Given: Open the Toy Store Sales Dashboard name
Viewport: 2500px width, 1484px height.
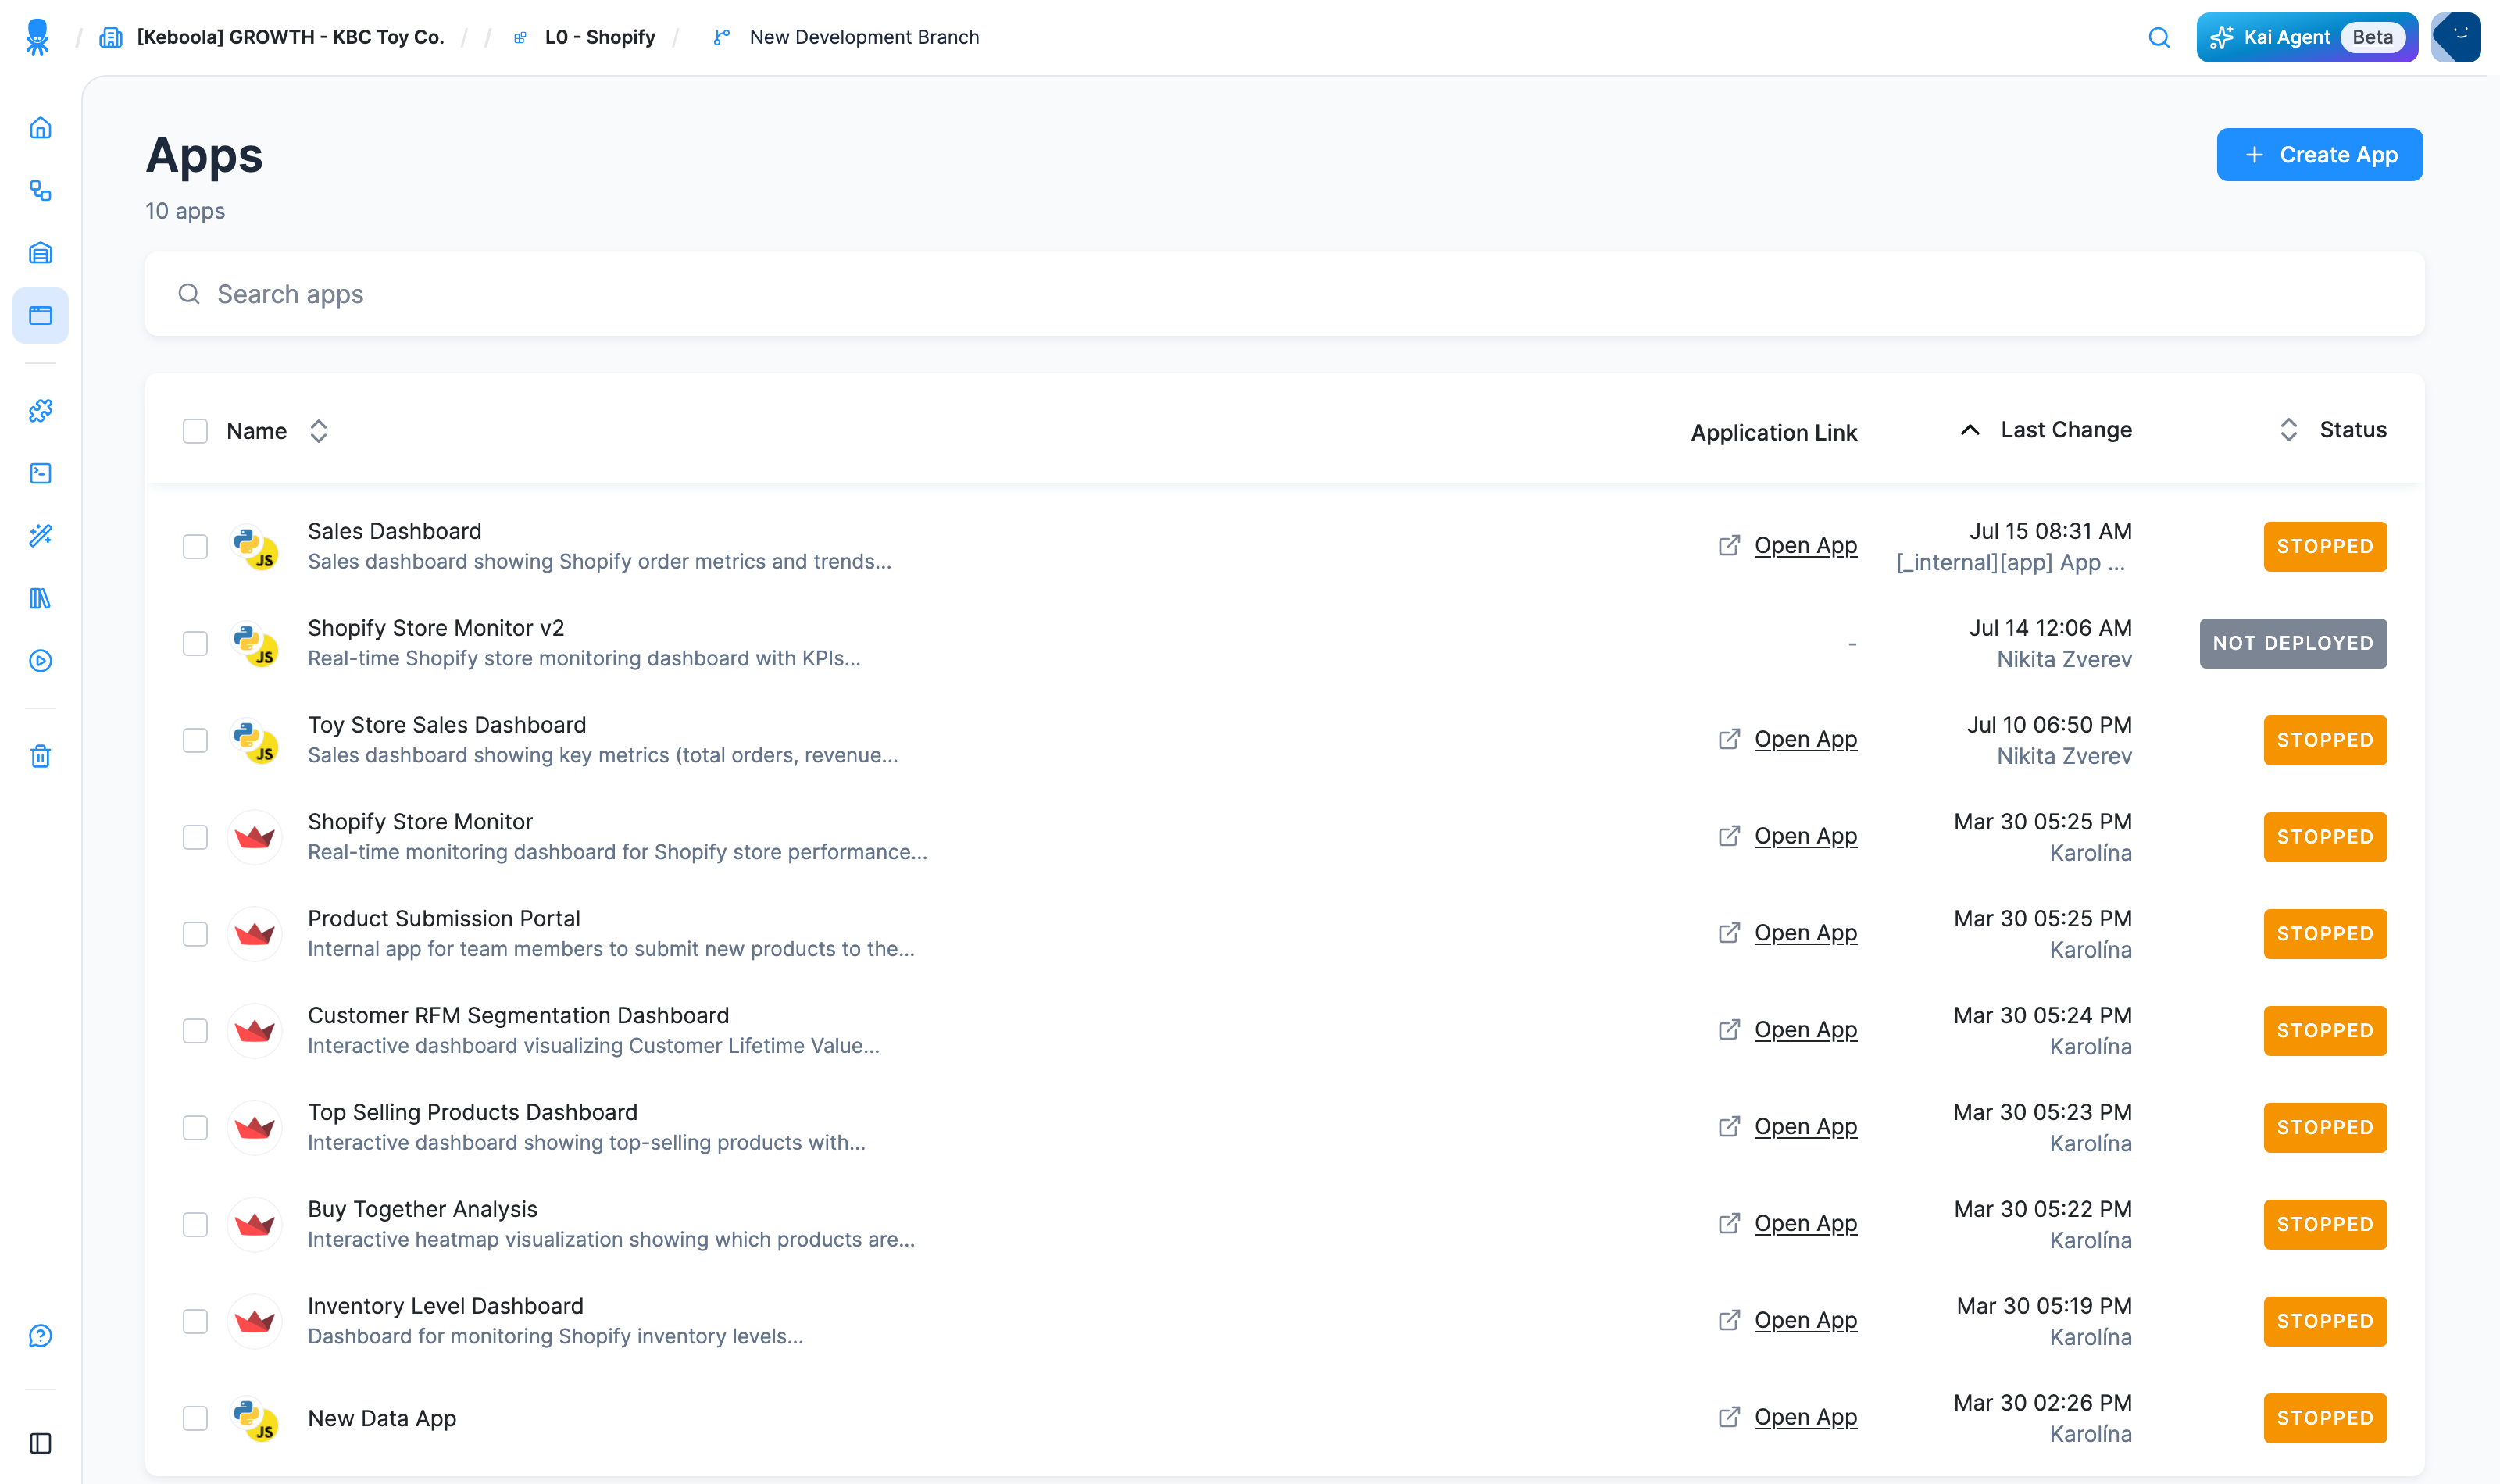Looking at the screenshot, I should tap(447, 725).
